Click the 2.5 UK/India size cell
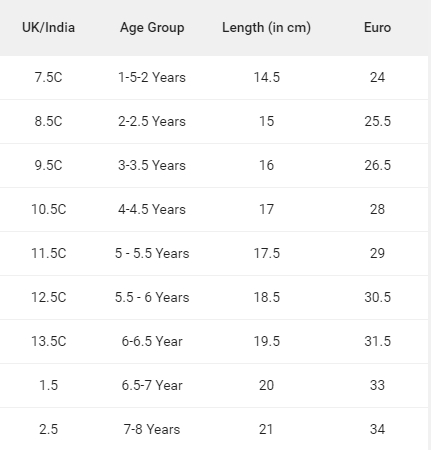The width and height of the screenshot is (431, 450). coord(48,429)
